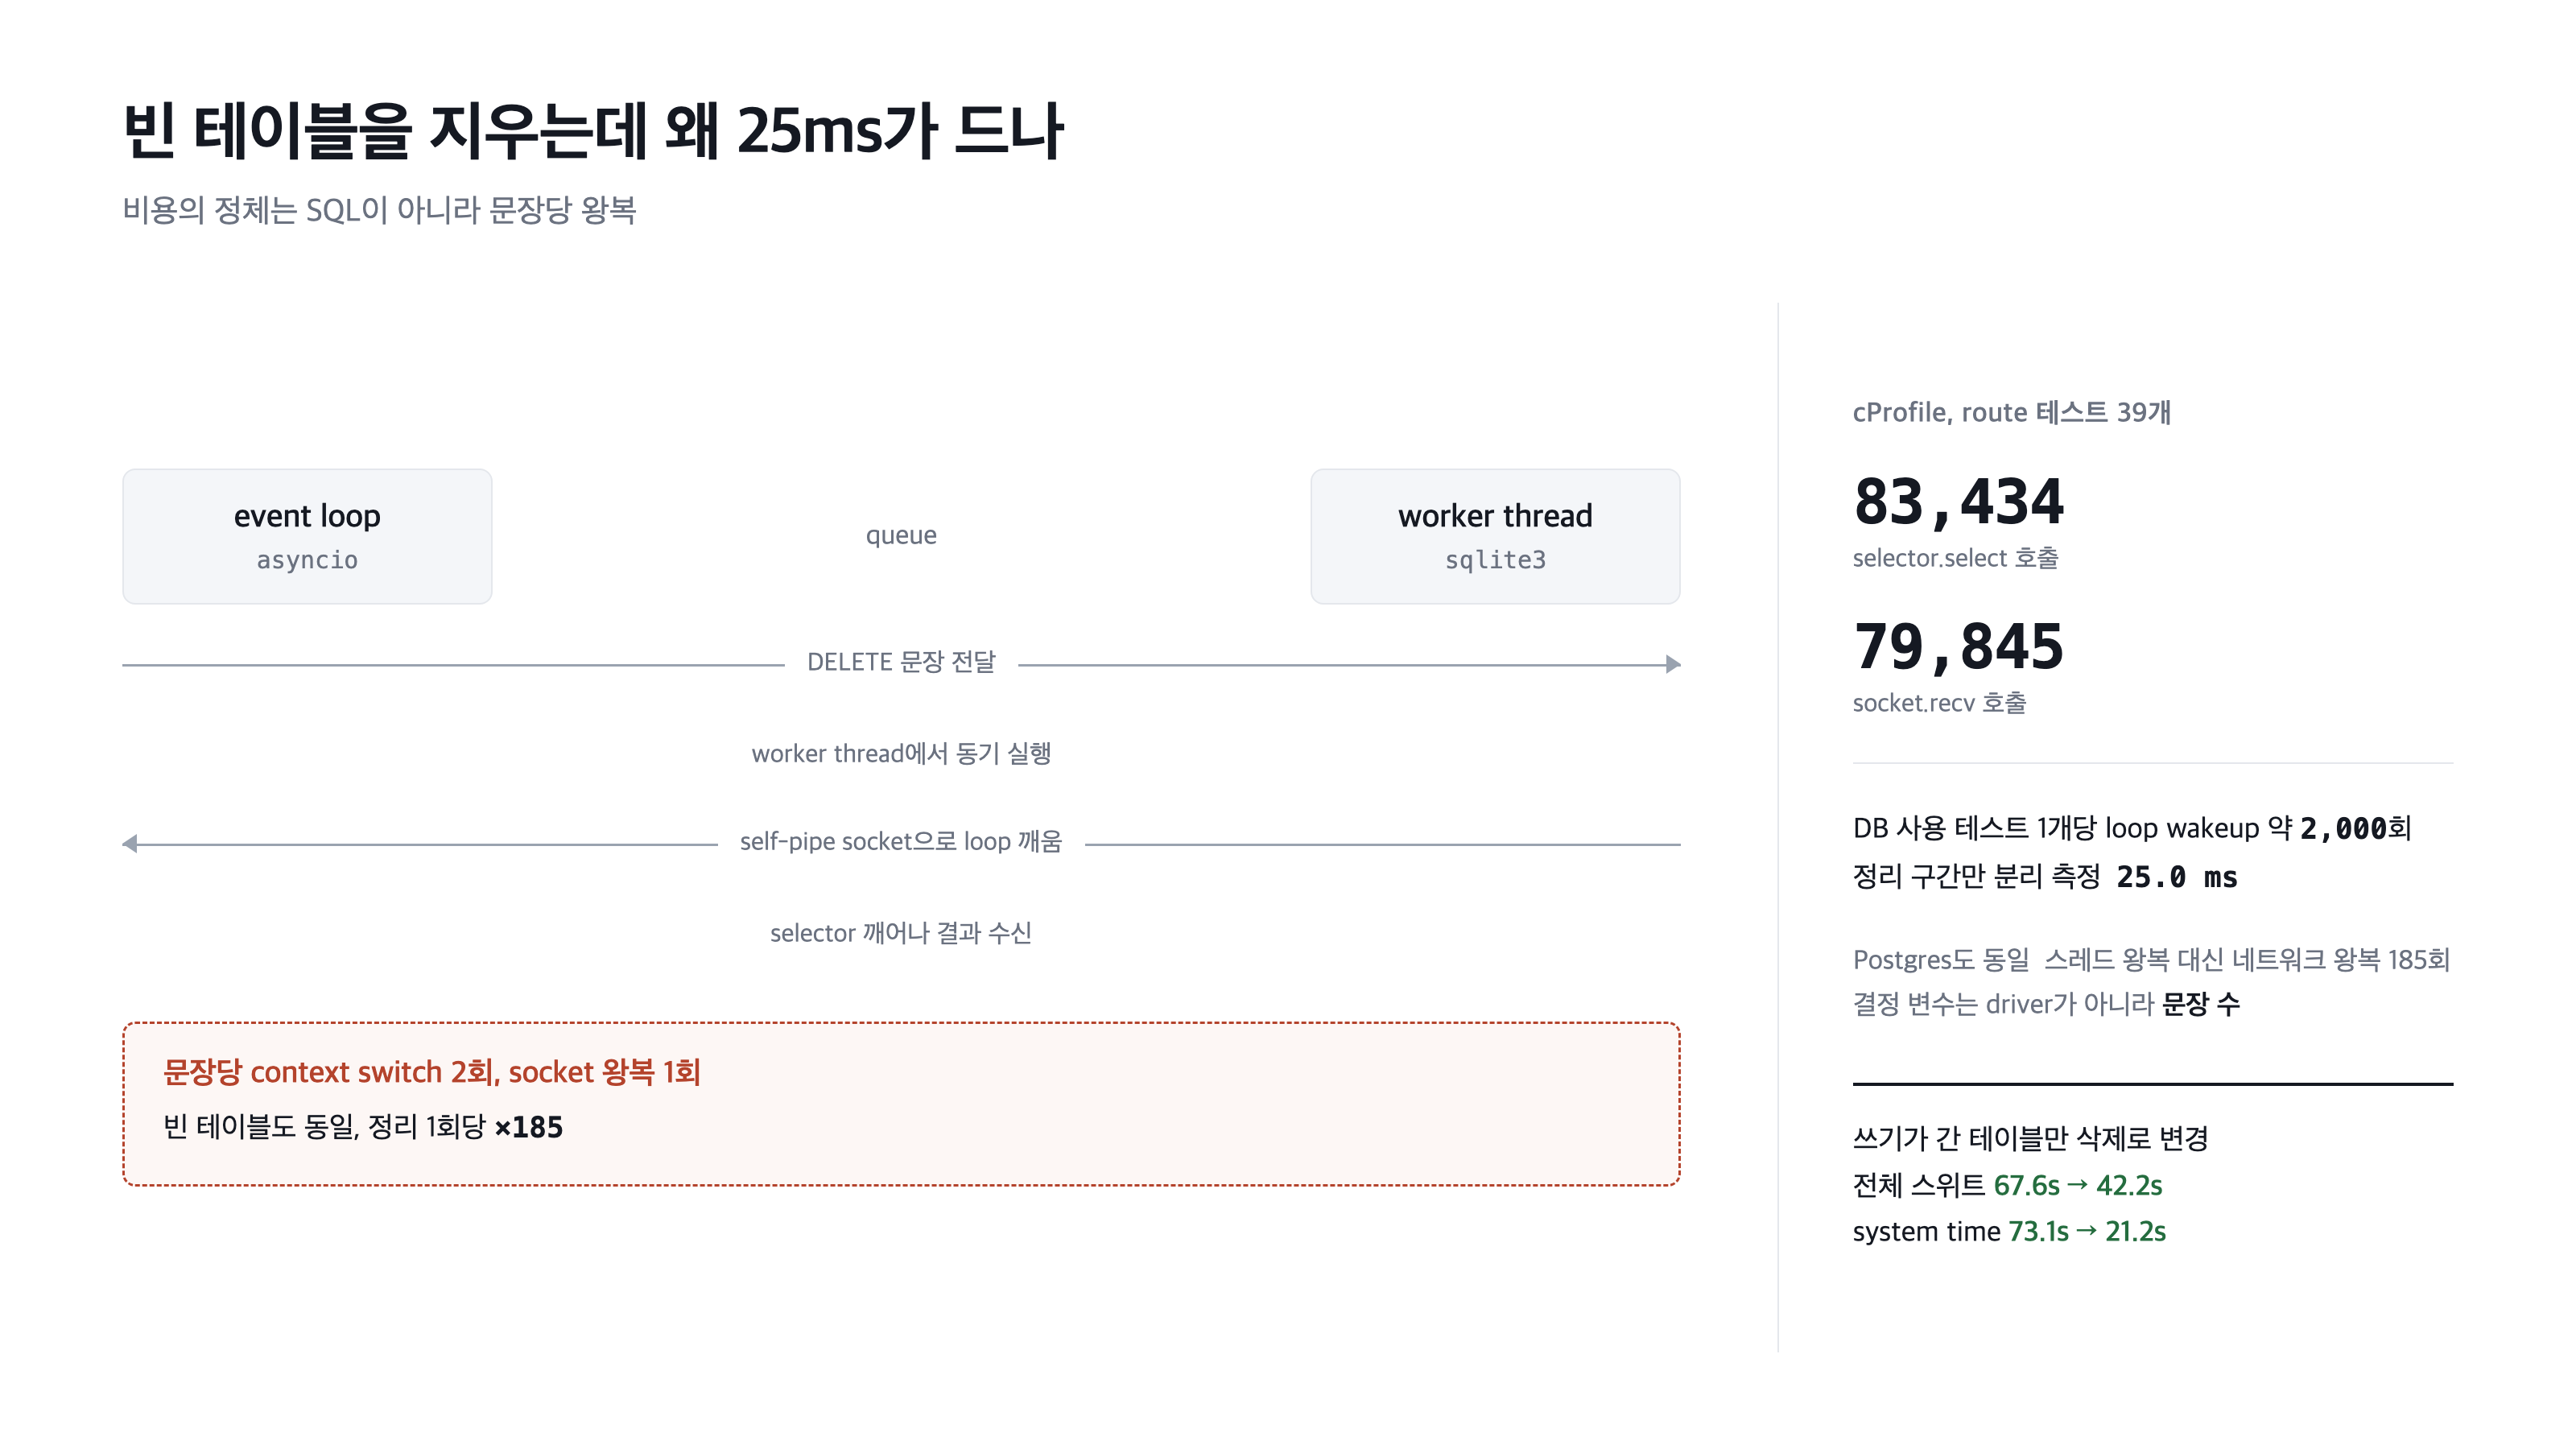Click the 25.0 ms measurement value
The height and width of the screenshot is (1449, 2576).
coord(2177,877)
